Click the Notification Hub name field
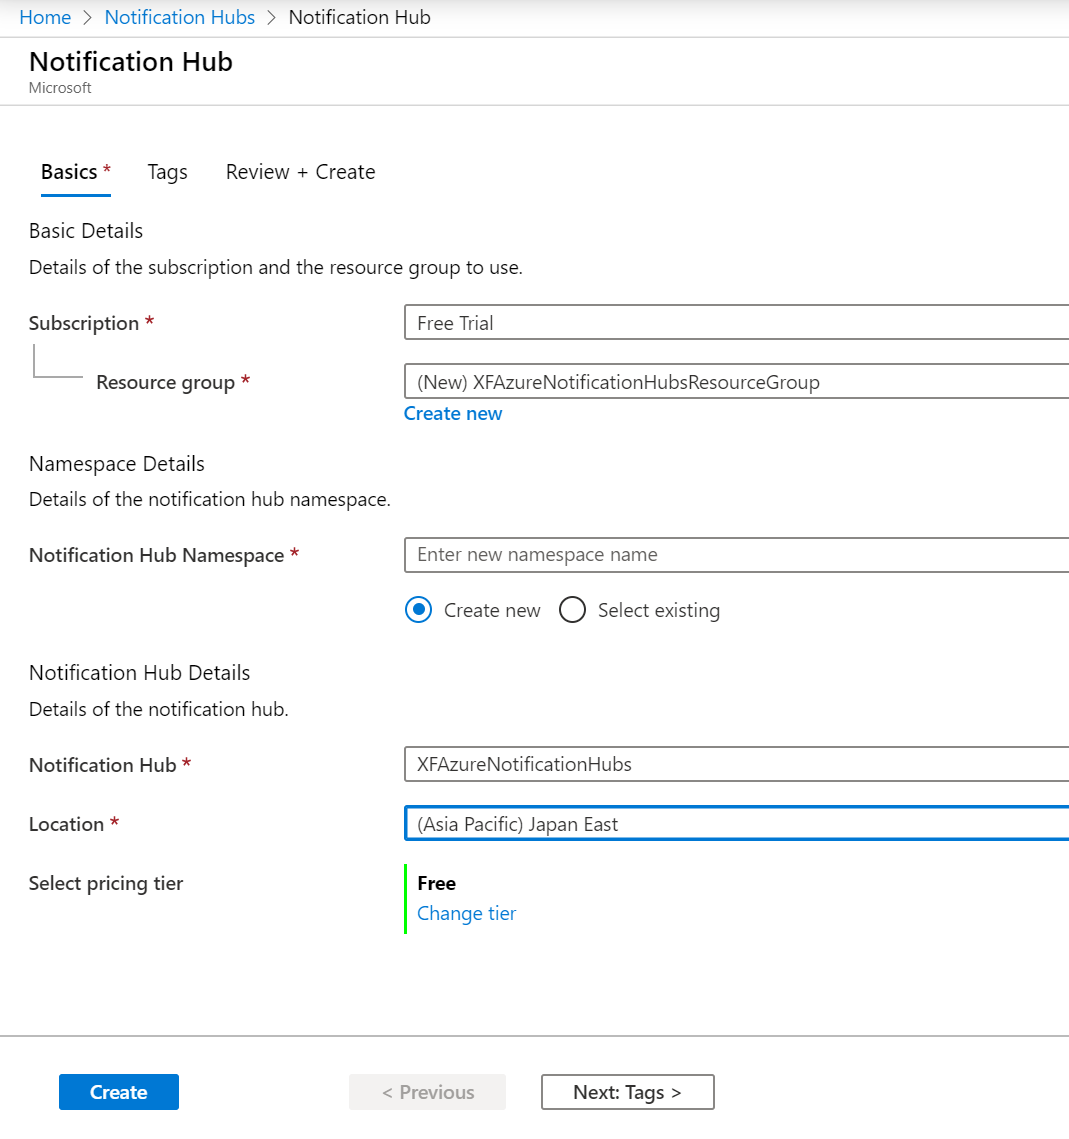 pyautogui.click(x=736, y=764)
